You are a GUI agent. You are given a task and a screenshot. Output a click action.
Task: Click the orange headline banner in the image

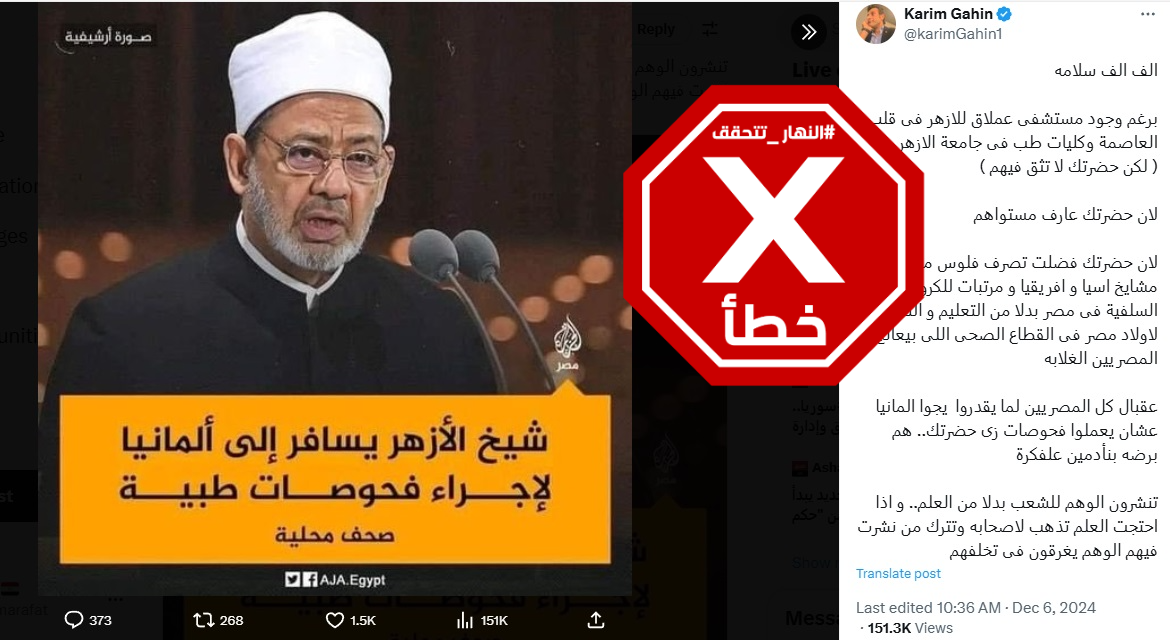coord(335,479)
